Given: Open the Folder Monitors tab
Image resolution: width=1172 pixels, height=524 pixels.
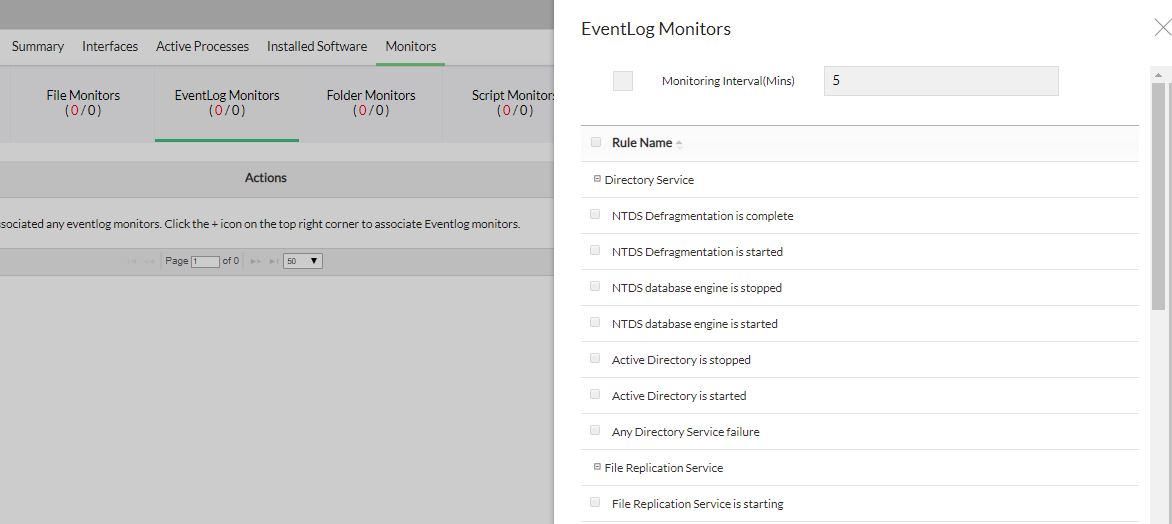Looking at the screenshot, I should 371,102.
